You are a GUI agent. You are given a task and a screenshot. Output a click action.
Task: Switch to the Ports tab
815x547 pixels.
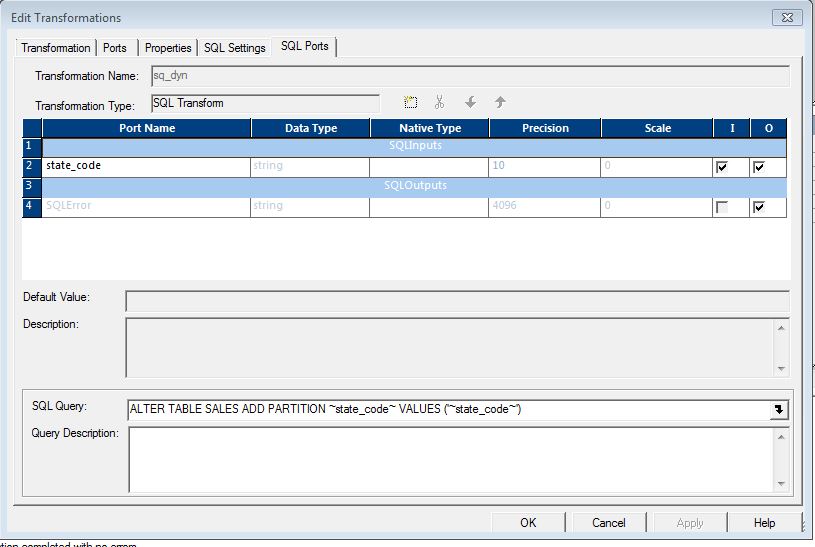click(x=115, y=48)
